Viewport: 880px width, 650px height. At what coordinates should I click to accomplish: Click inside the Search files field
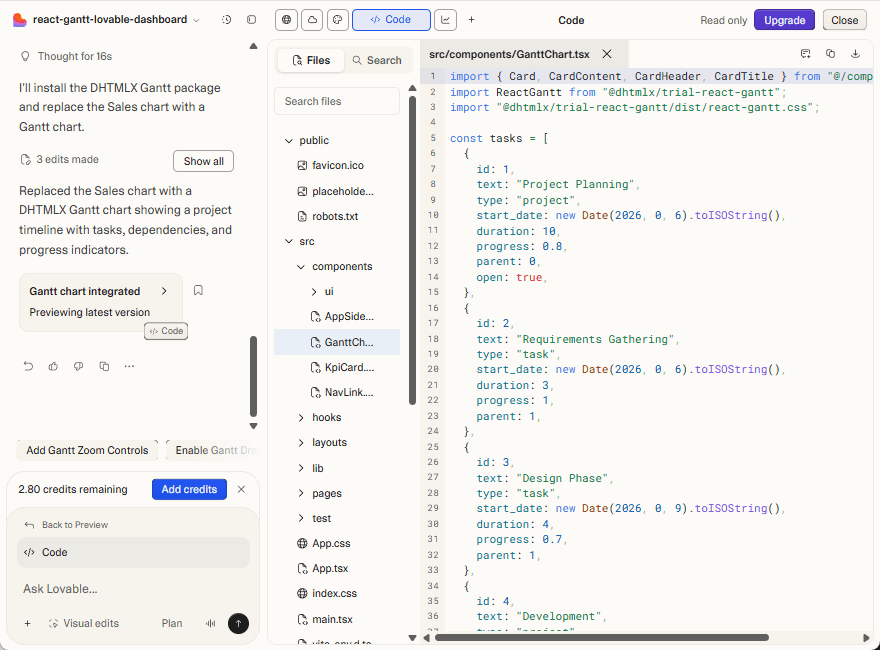click(x=336, y=100)
